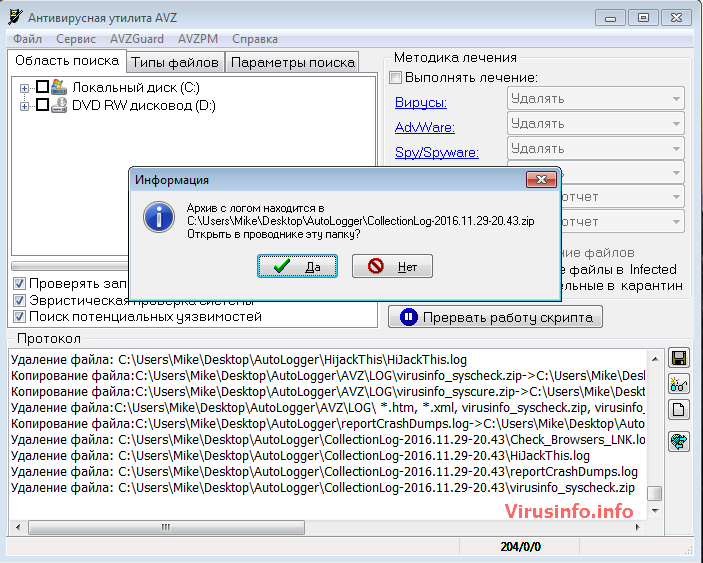This screenshot has height=563, width=703.
Task: Select log line with virusinfo_syscure.zip copy
Action: [328, 391]
